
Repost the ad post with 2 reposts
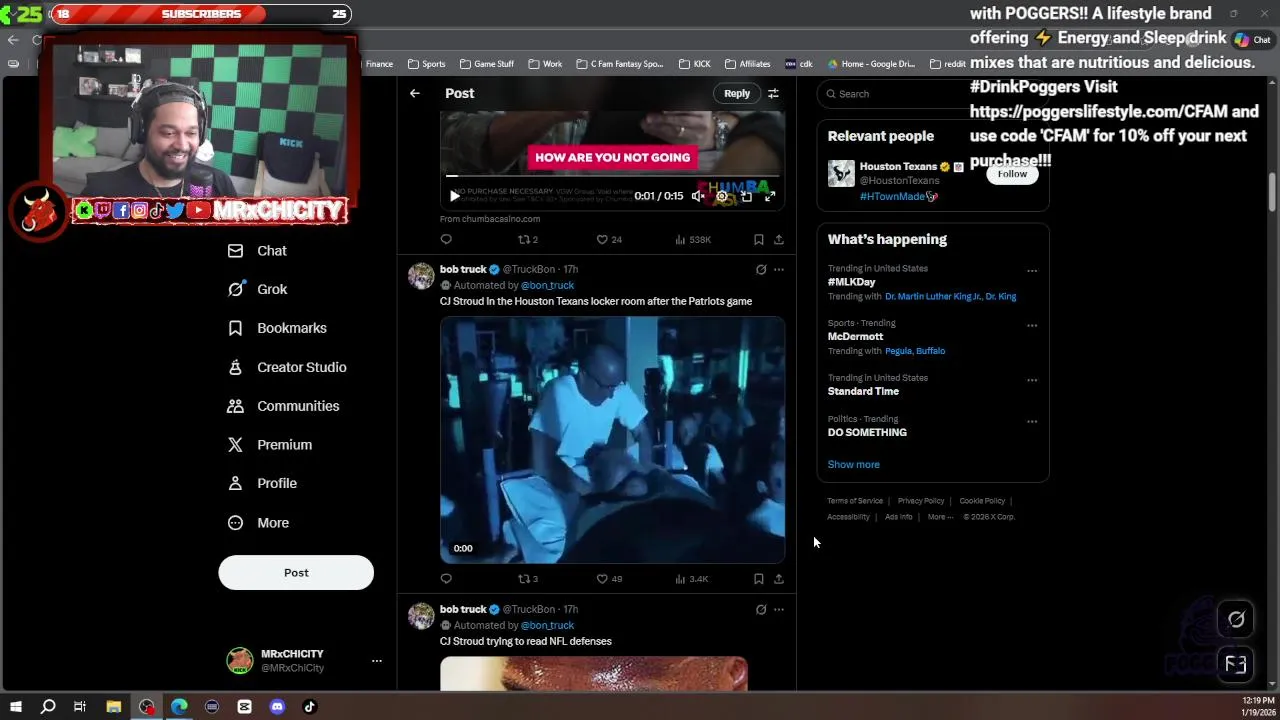527,239
